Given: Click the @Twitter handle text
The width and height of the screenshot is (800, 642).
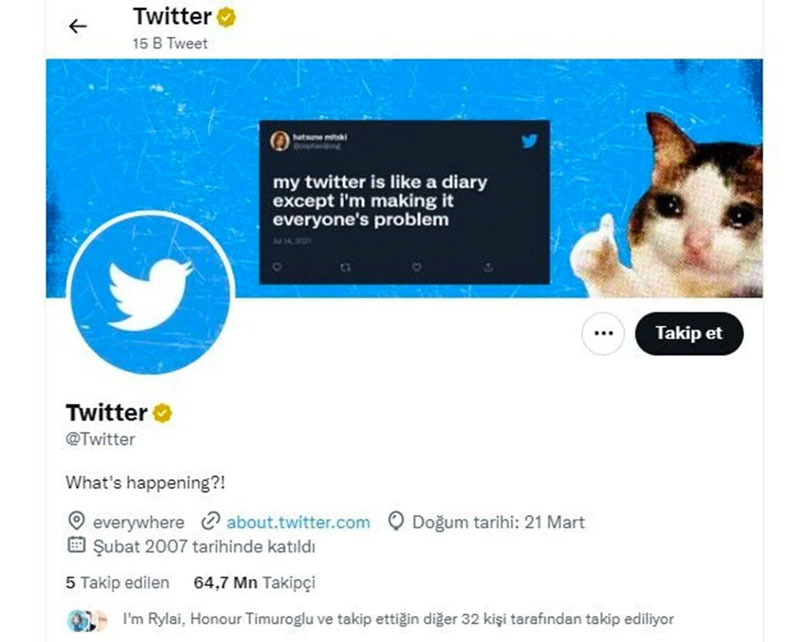Looking at the screenshot, I should pyautogui.click(x=100, y=439).
